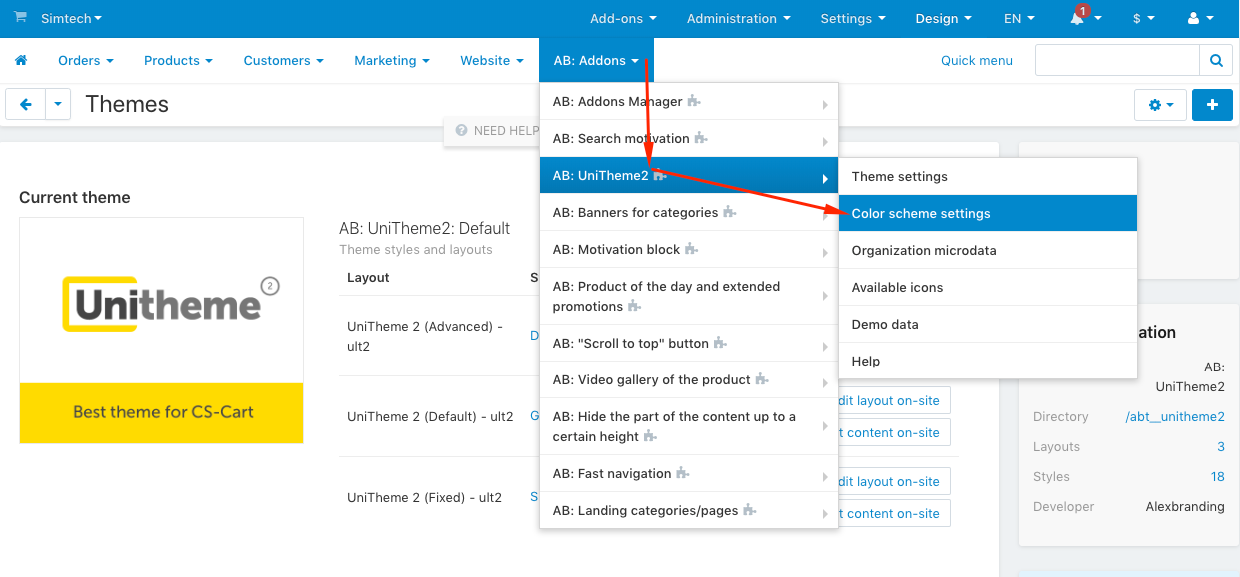Click the back arrow button

tap(26, 104)
